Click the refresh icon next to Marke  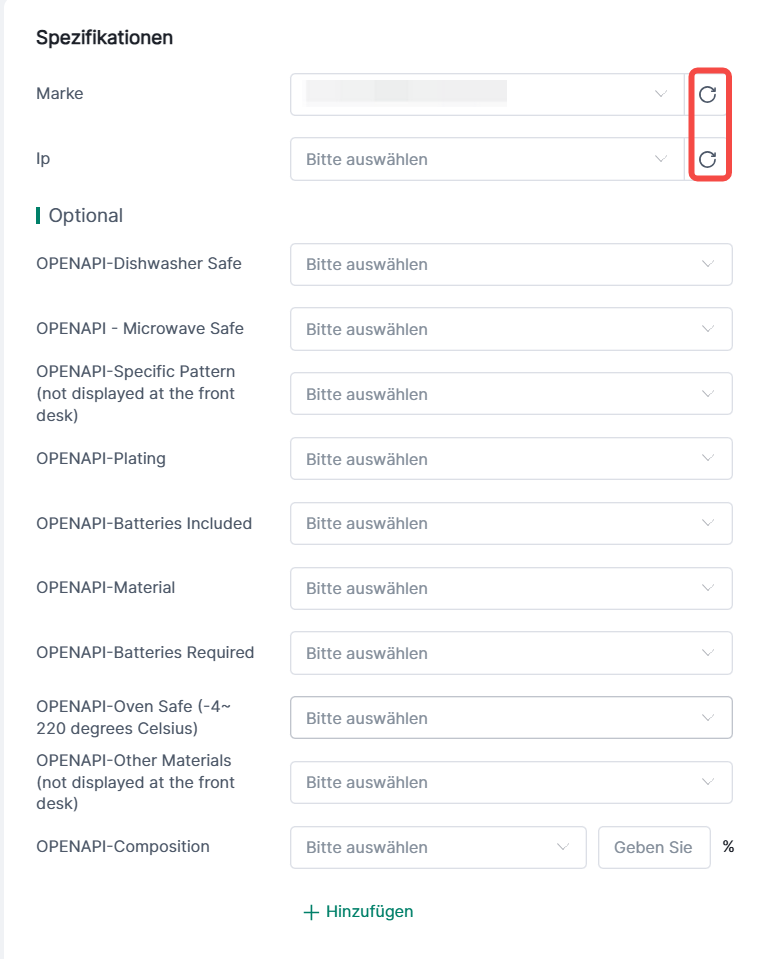pos(707,95)
